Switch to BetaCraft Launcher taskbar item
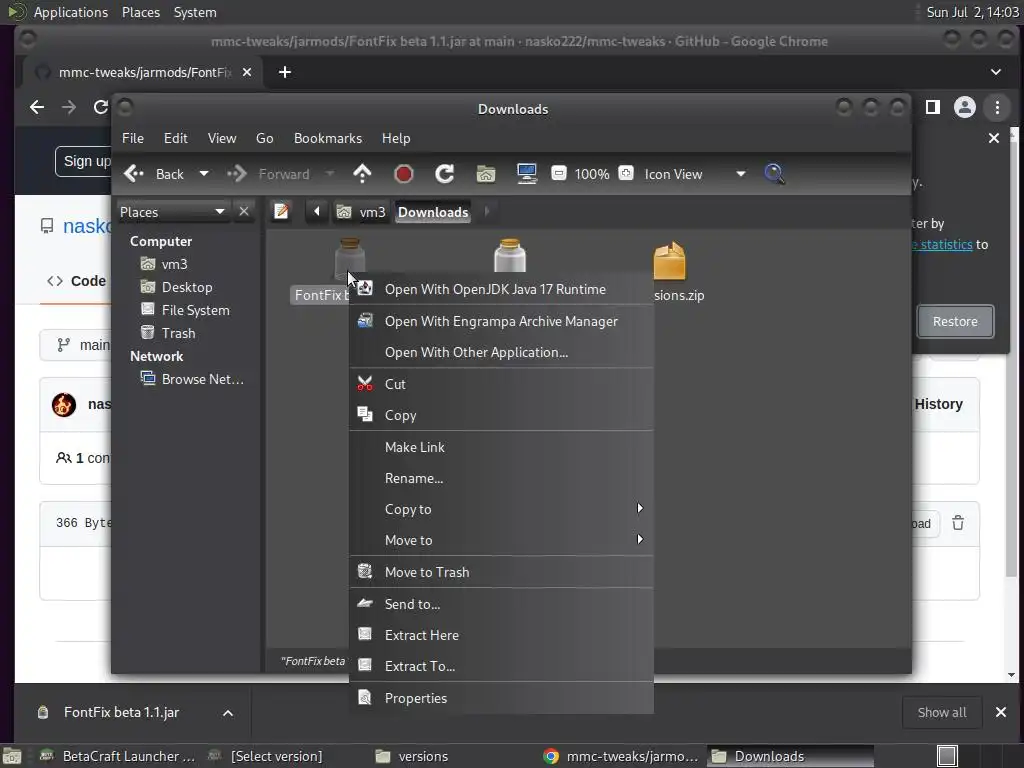 [x=118, y=756]
